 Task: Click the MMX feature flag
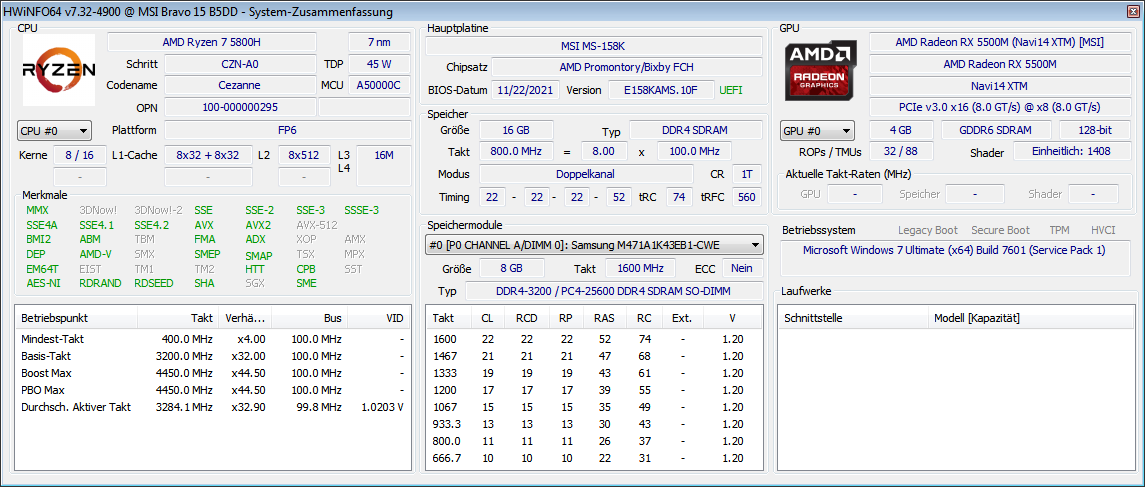[x=37, y=210]
